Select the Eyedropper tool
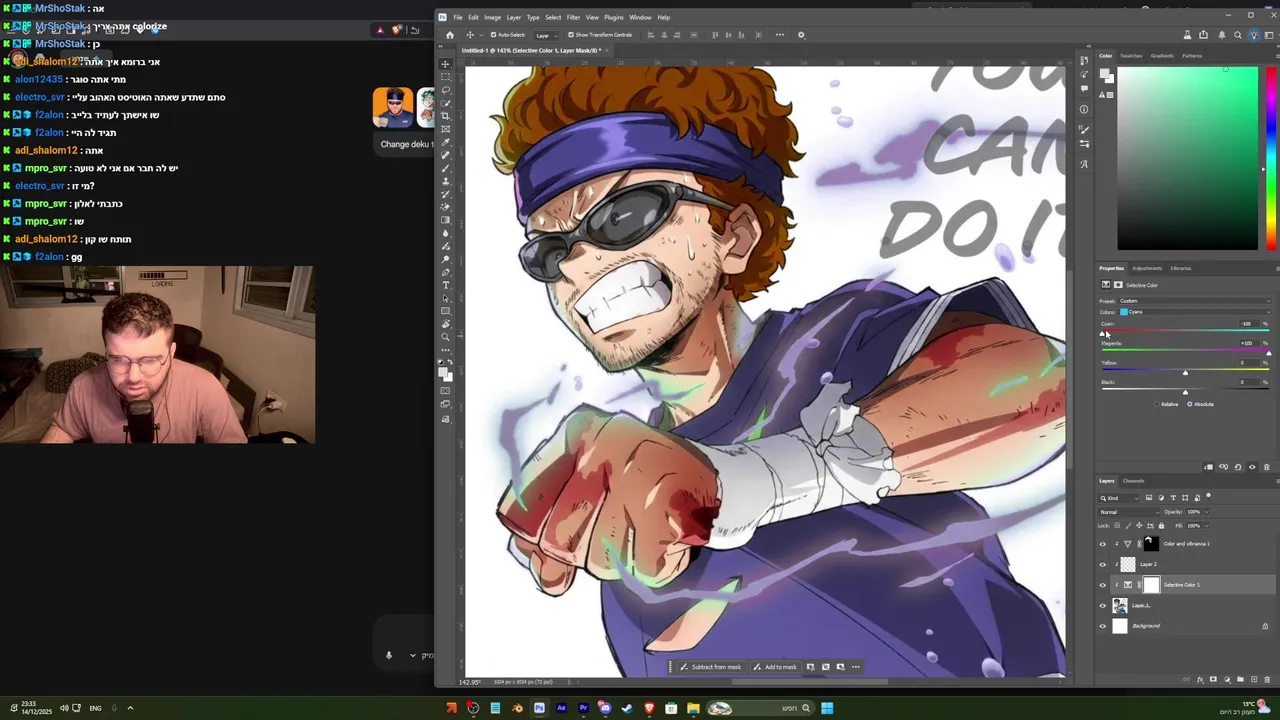 (446, 142)
